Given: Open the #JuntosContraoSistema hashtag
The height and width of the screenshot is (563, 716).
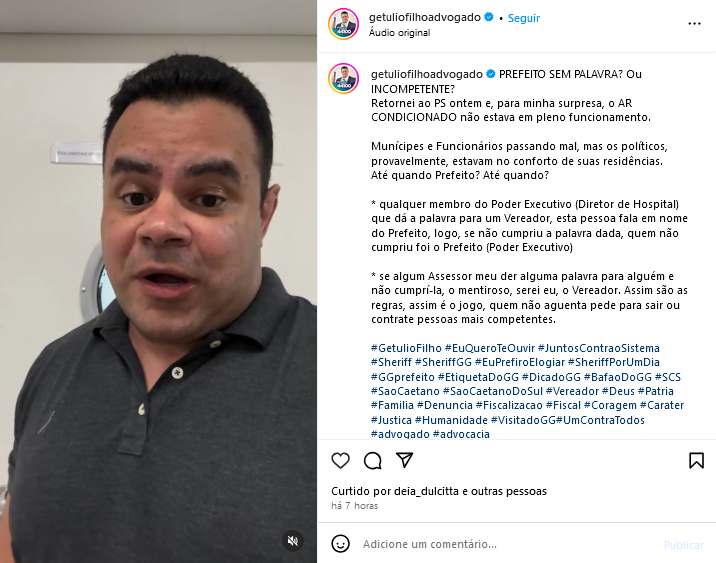Looking at the screenshot, I should [599, 348].
